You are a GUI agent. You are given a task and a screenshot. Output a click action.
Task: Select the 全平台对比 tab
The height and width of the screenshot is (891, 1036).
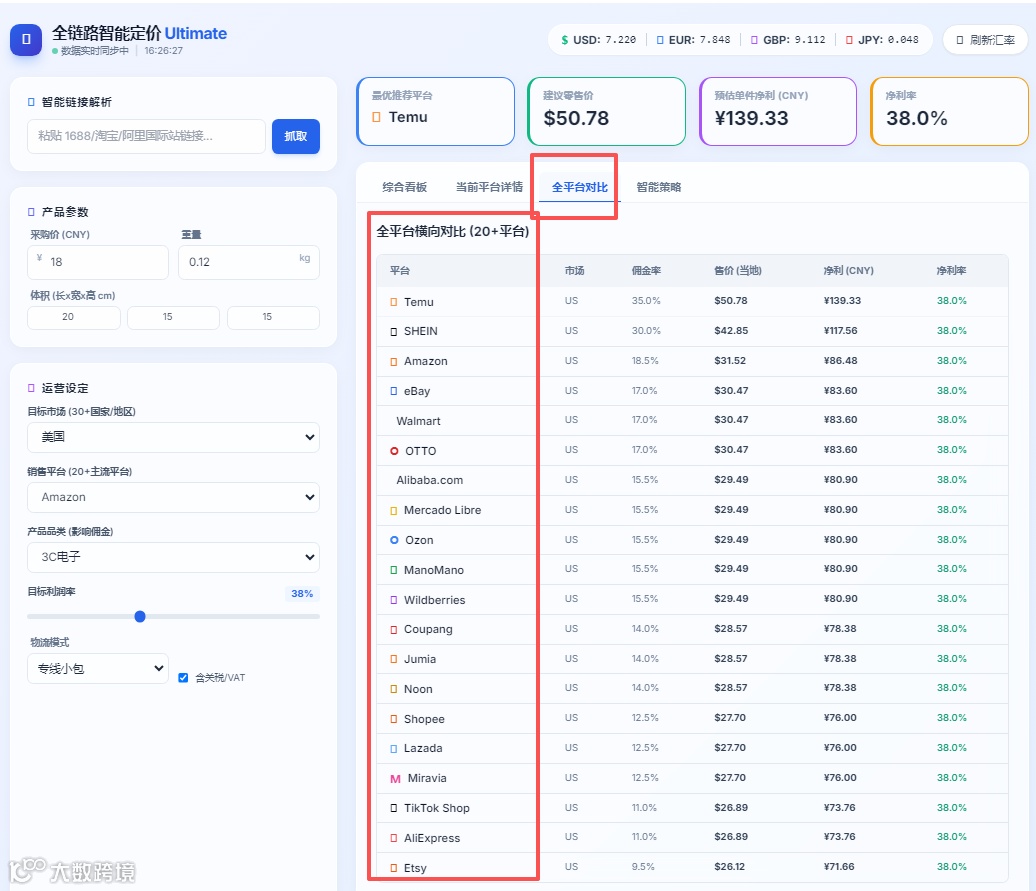pyautogui.click(x=579, y=187)
